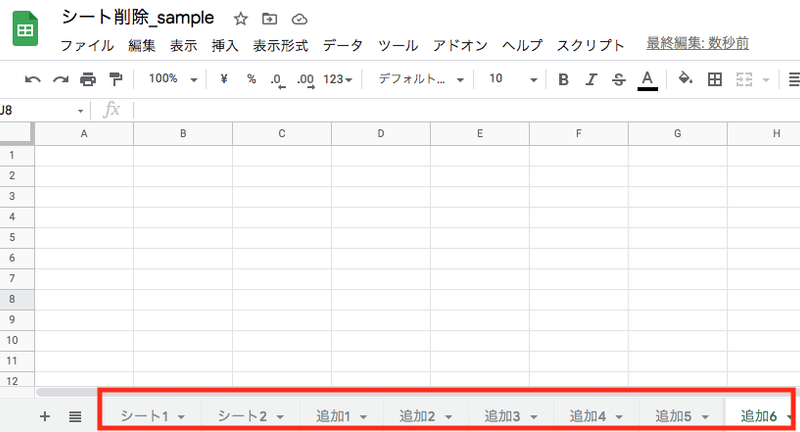Open the ヘルプ menu
Image resolution: width=800 pixels, height=432 pixels.
click(x=522, y=45)
